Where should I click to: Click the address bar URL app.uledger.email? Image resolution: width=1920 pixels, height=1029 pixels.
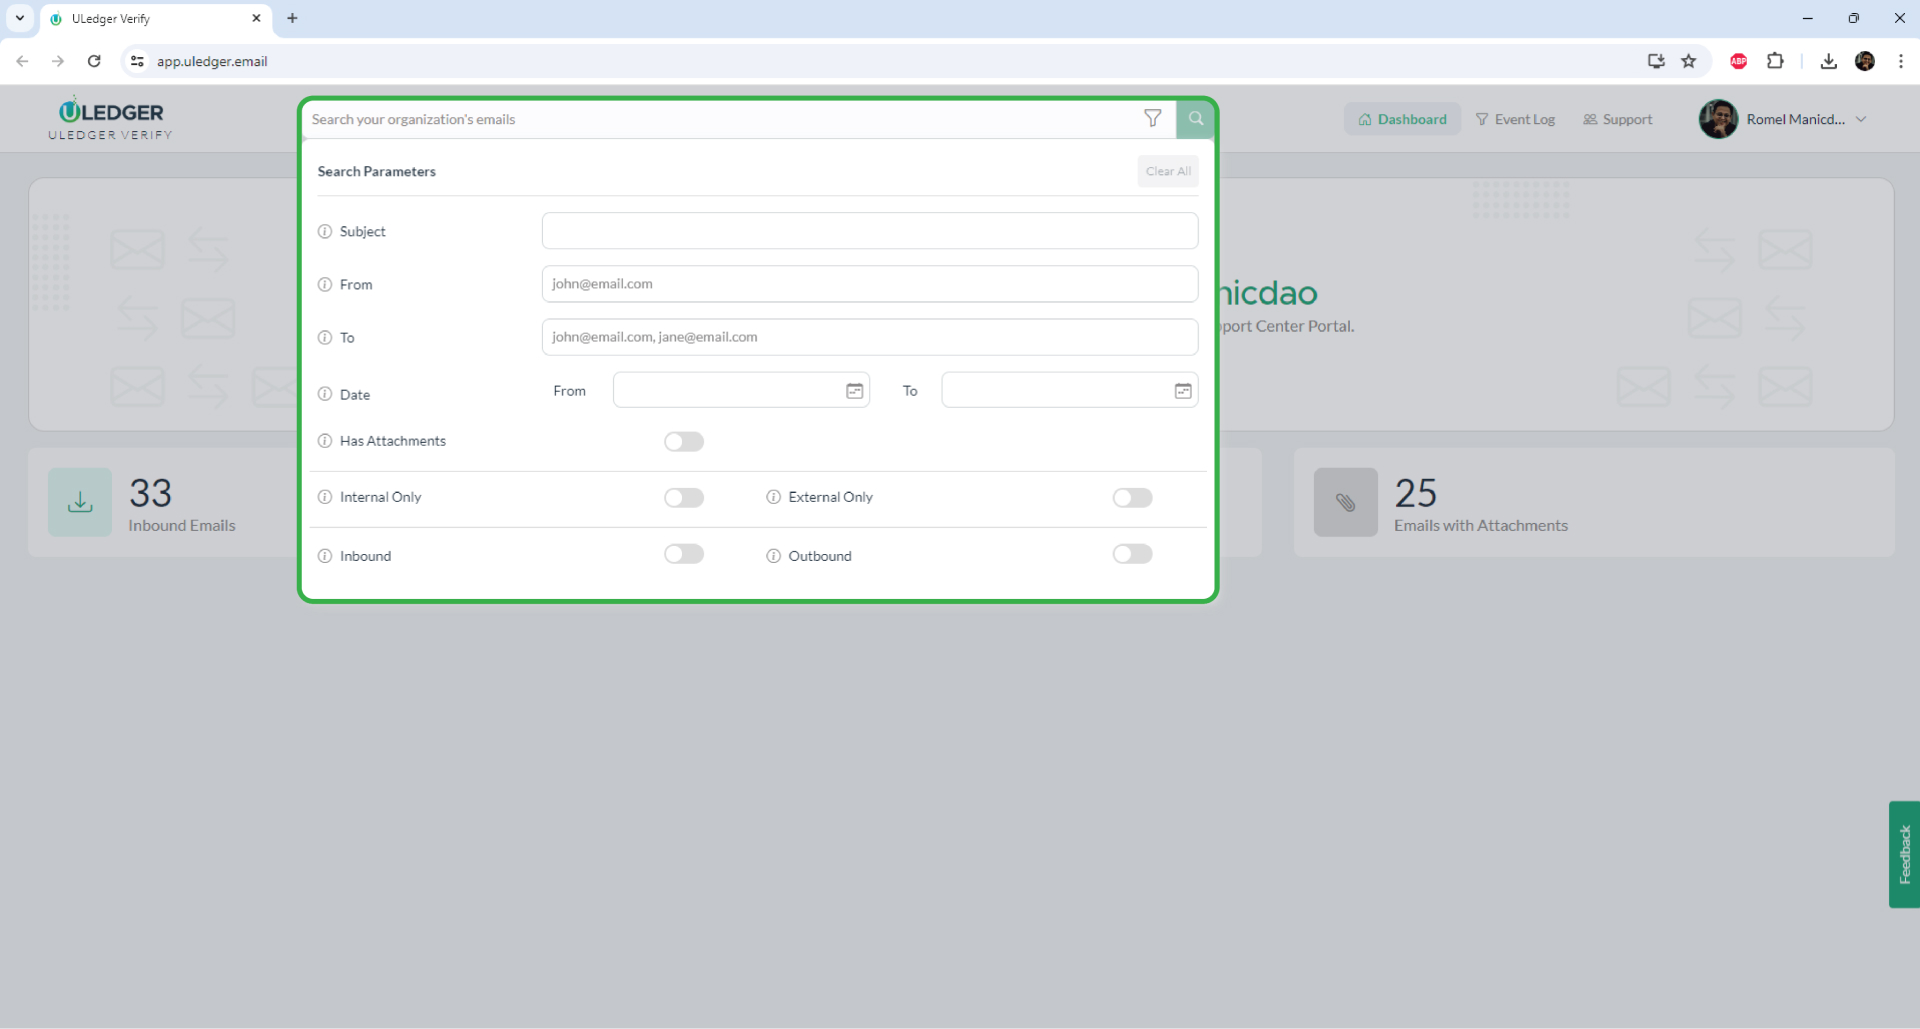212,61
